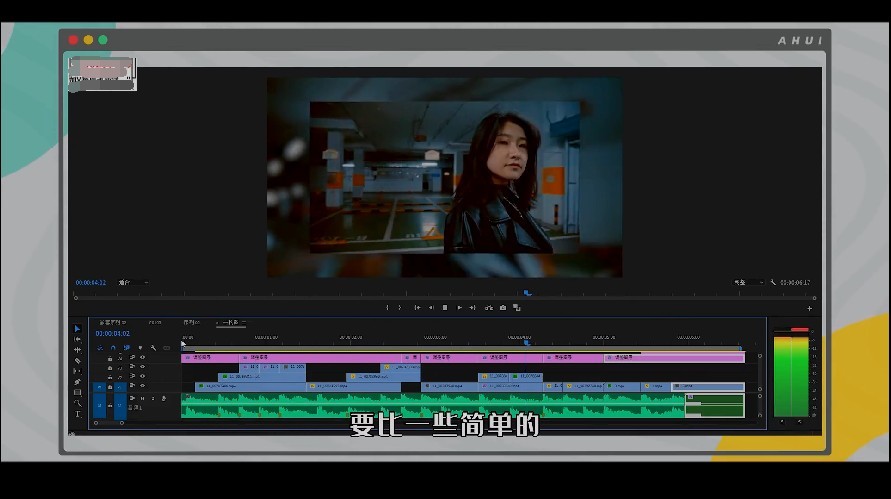Select the Razor tool
Viewport: 891px width, 499px height.
(x=77, y=360)
